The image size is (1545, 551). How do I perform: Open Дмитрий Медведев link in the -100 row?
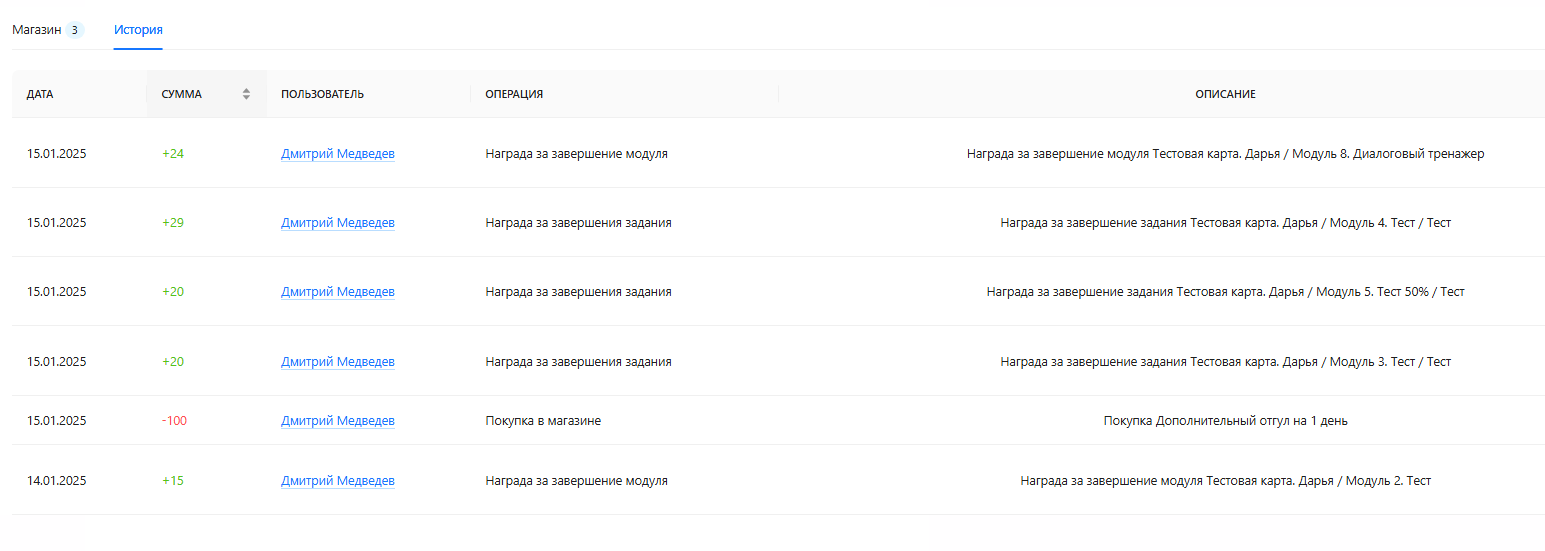338,421
